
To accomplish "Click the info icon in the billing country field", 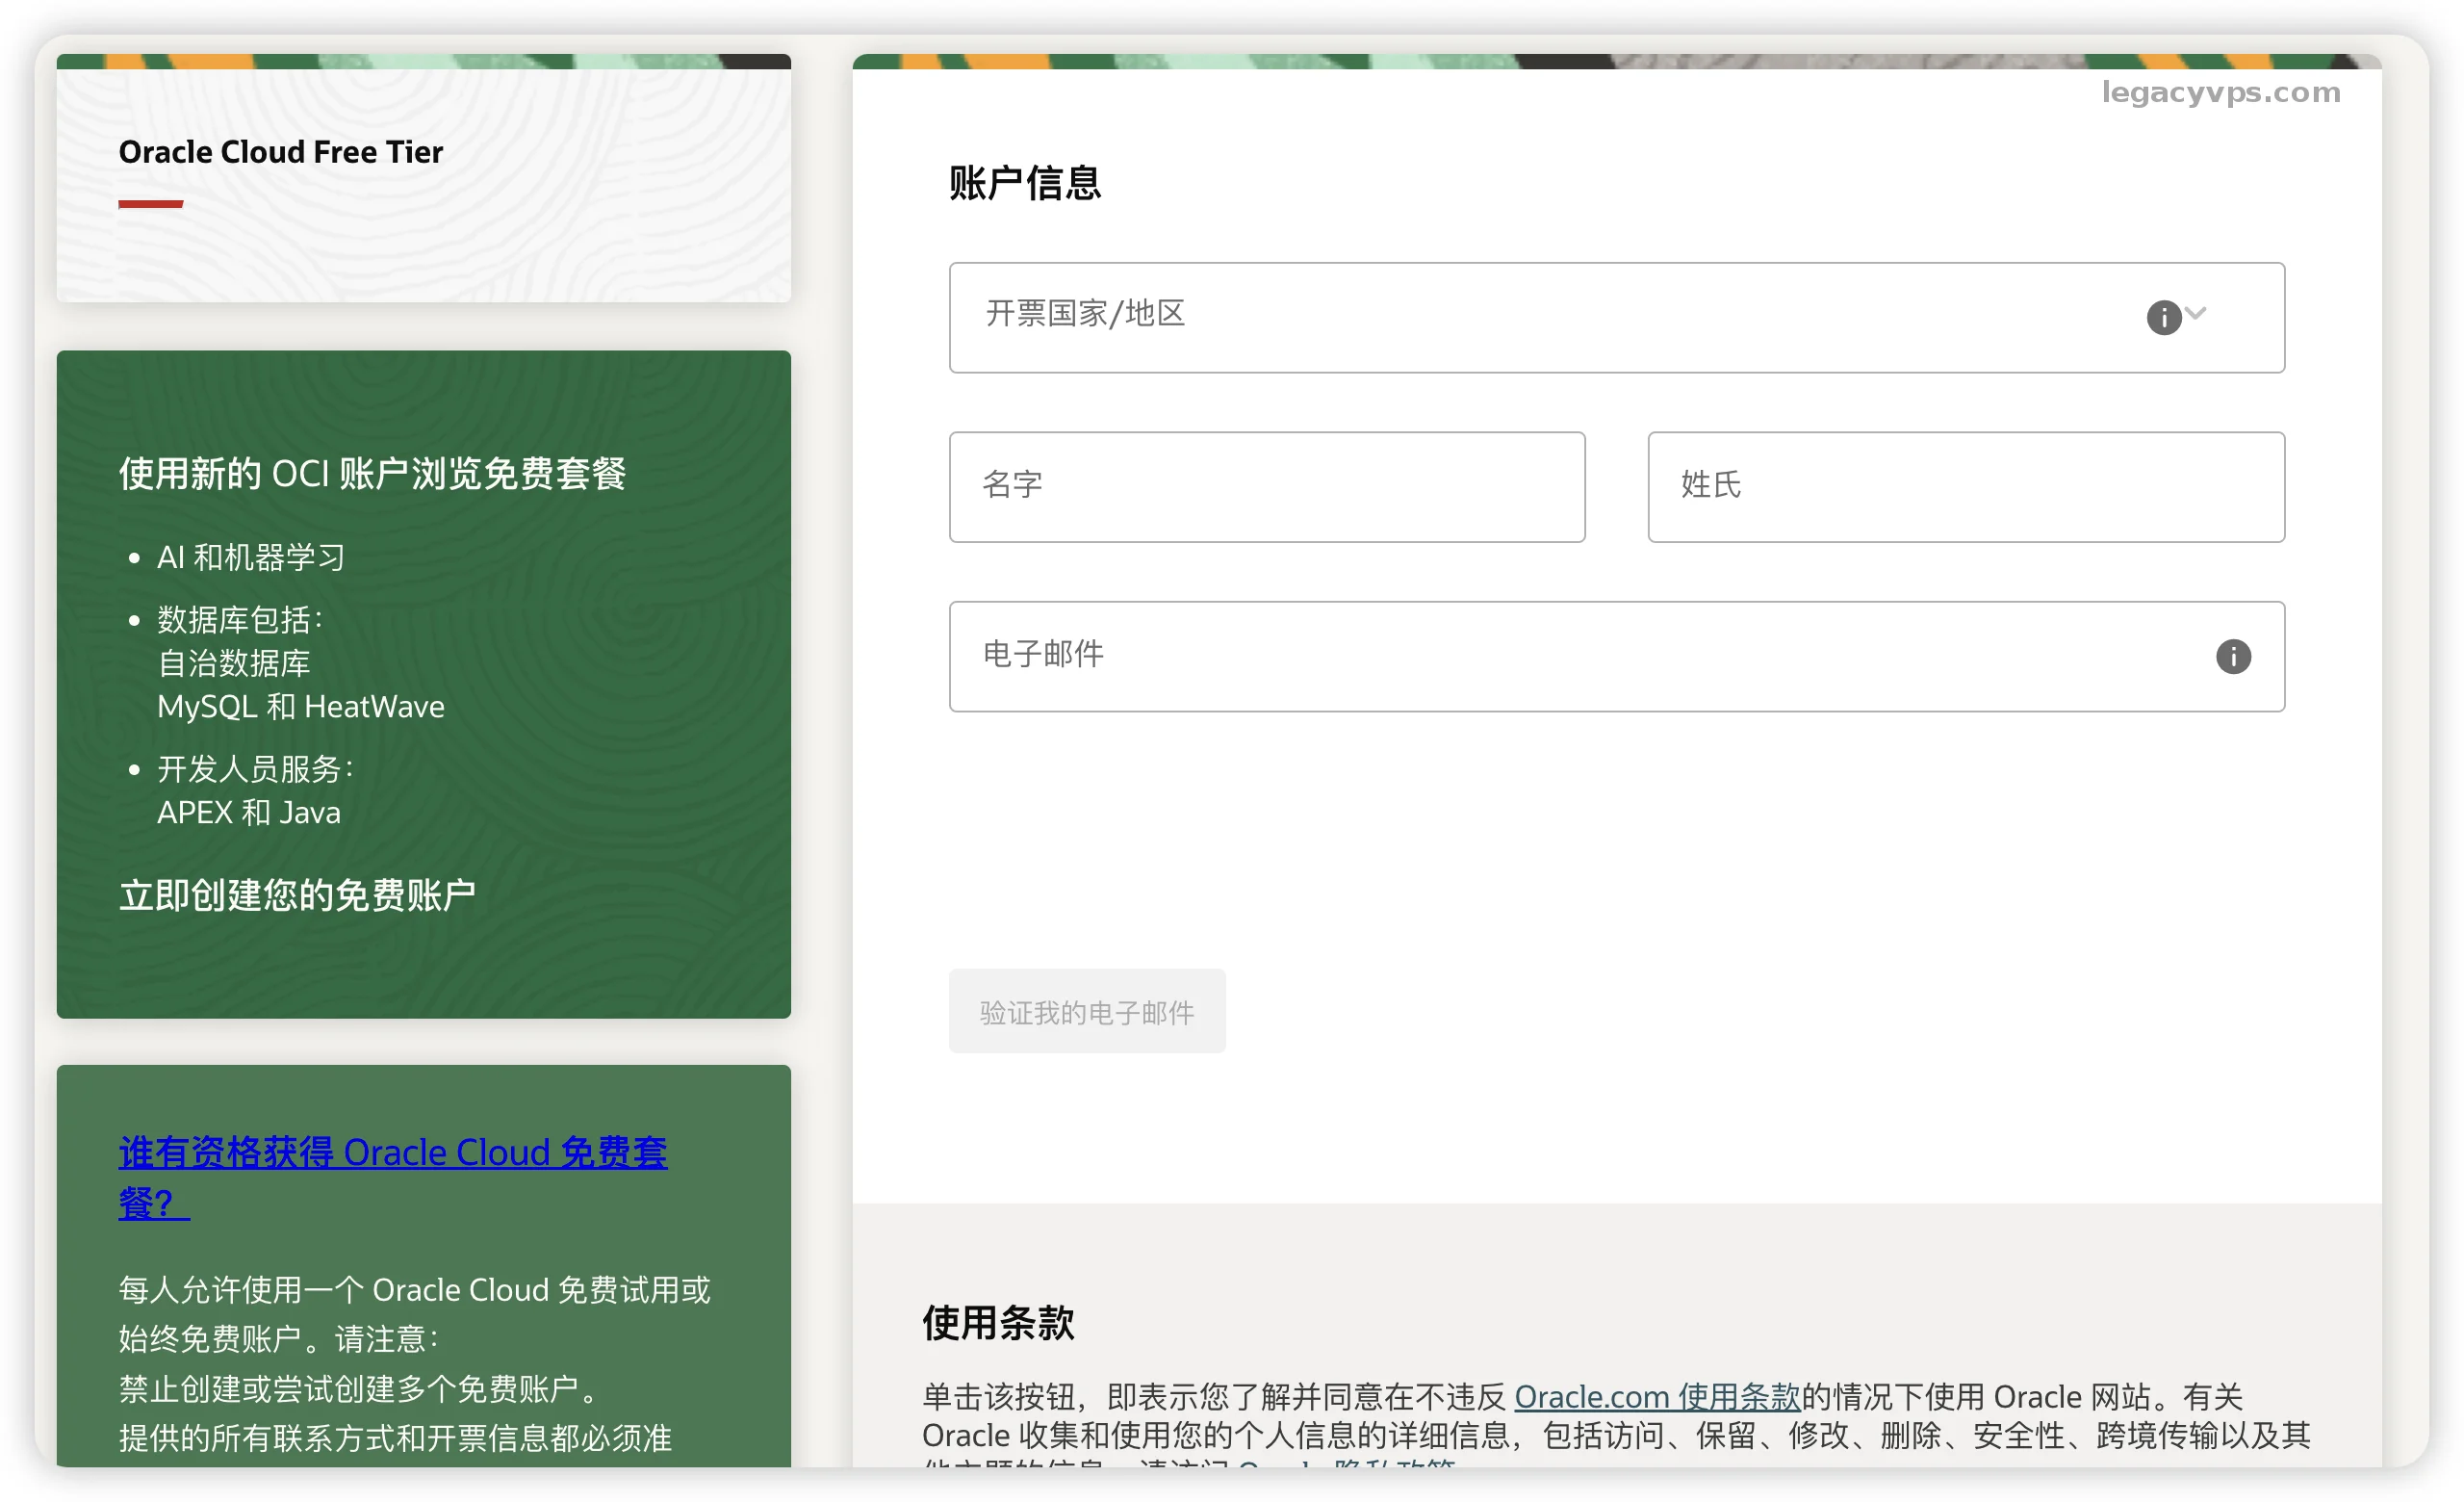I will (2163, 318).
